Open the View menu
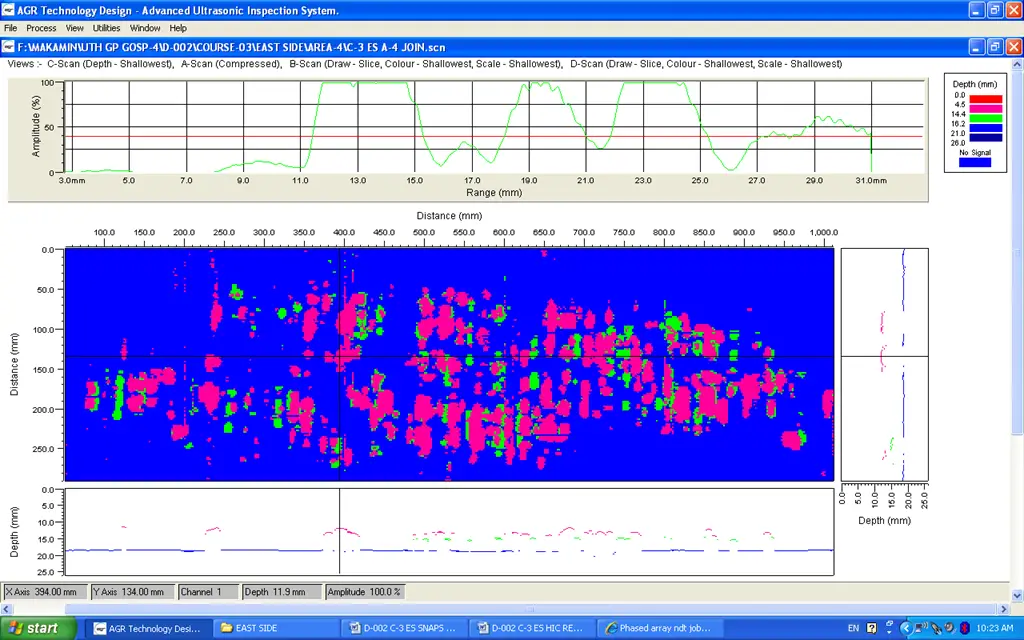Screen dimensions: 1024x640 74,28
